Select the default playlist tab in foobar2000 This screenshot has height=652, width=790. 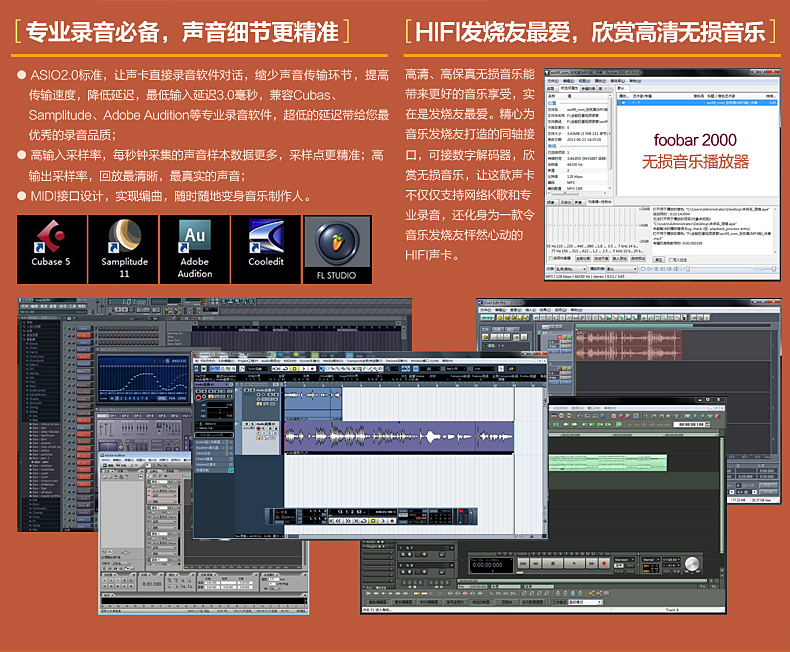623,88
